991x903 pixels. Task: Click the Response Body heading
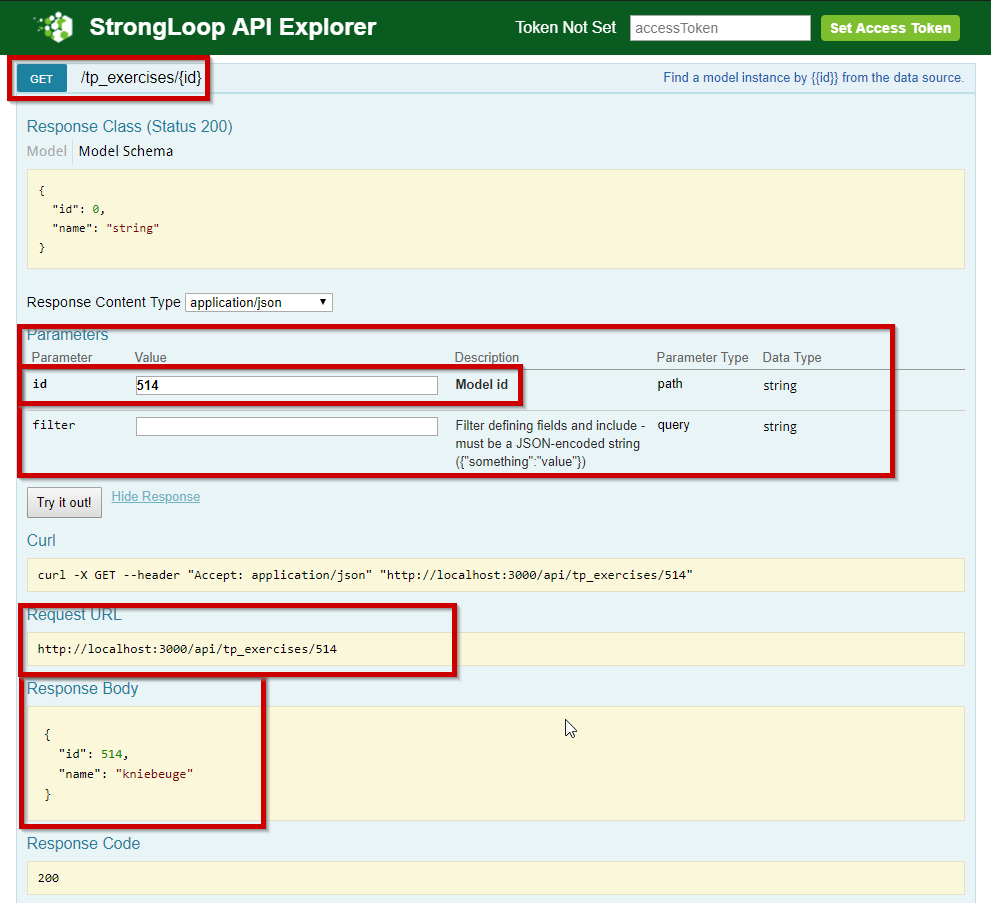coord(82,688)
